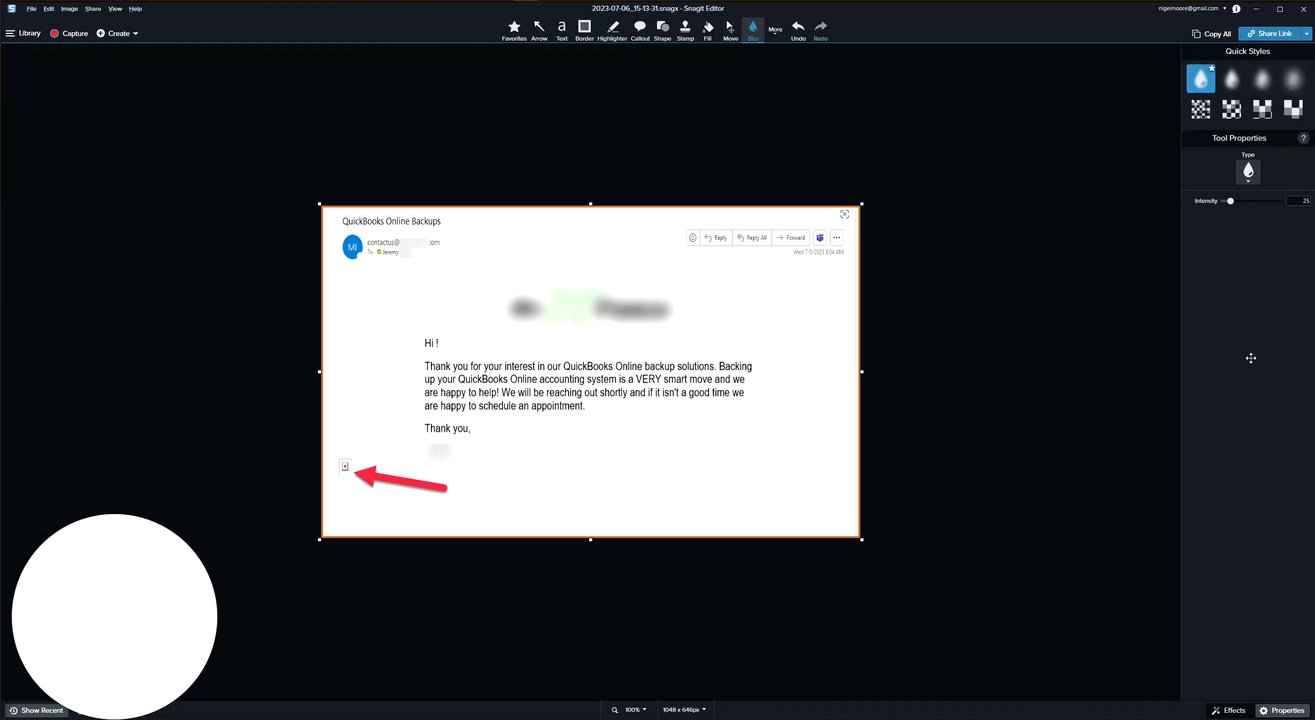Viewport: 1315px width, 720px height.
Task: Click Show Recent
Action: [36, 711]
